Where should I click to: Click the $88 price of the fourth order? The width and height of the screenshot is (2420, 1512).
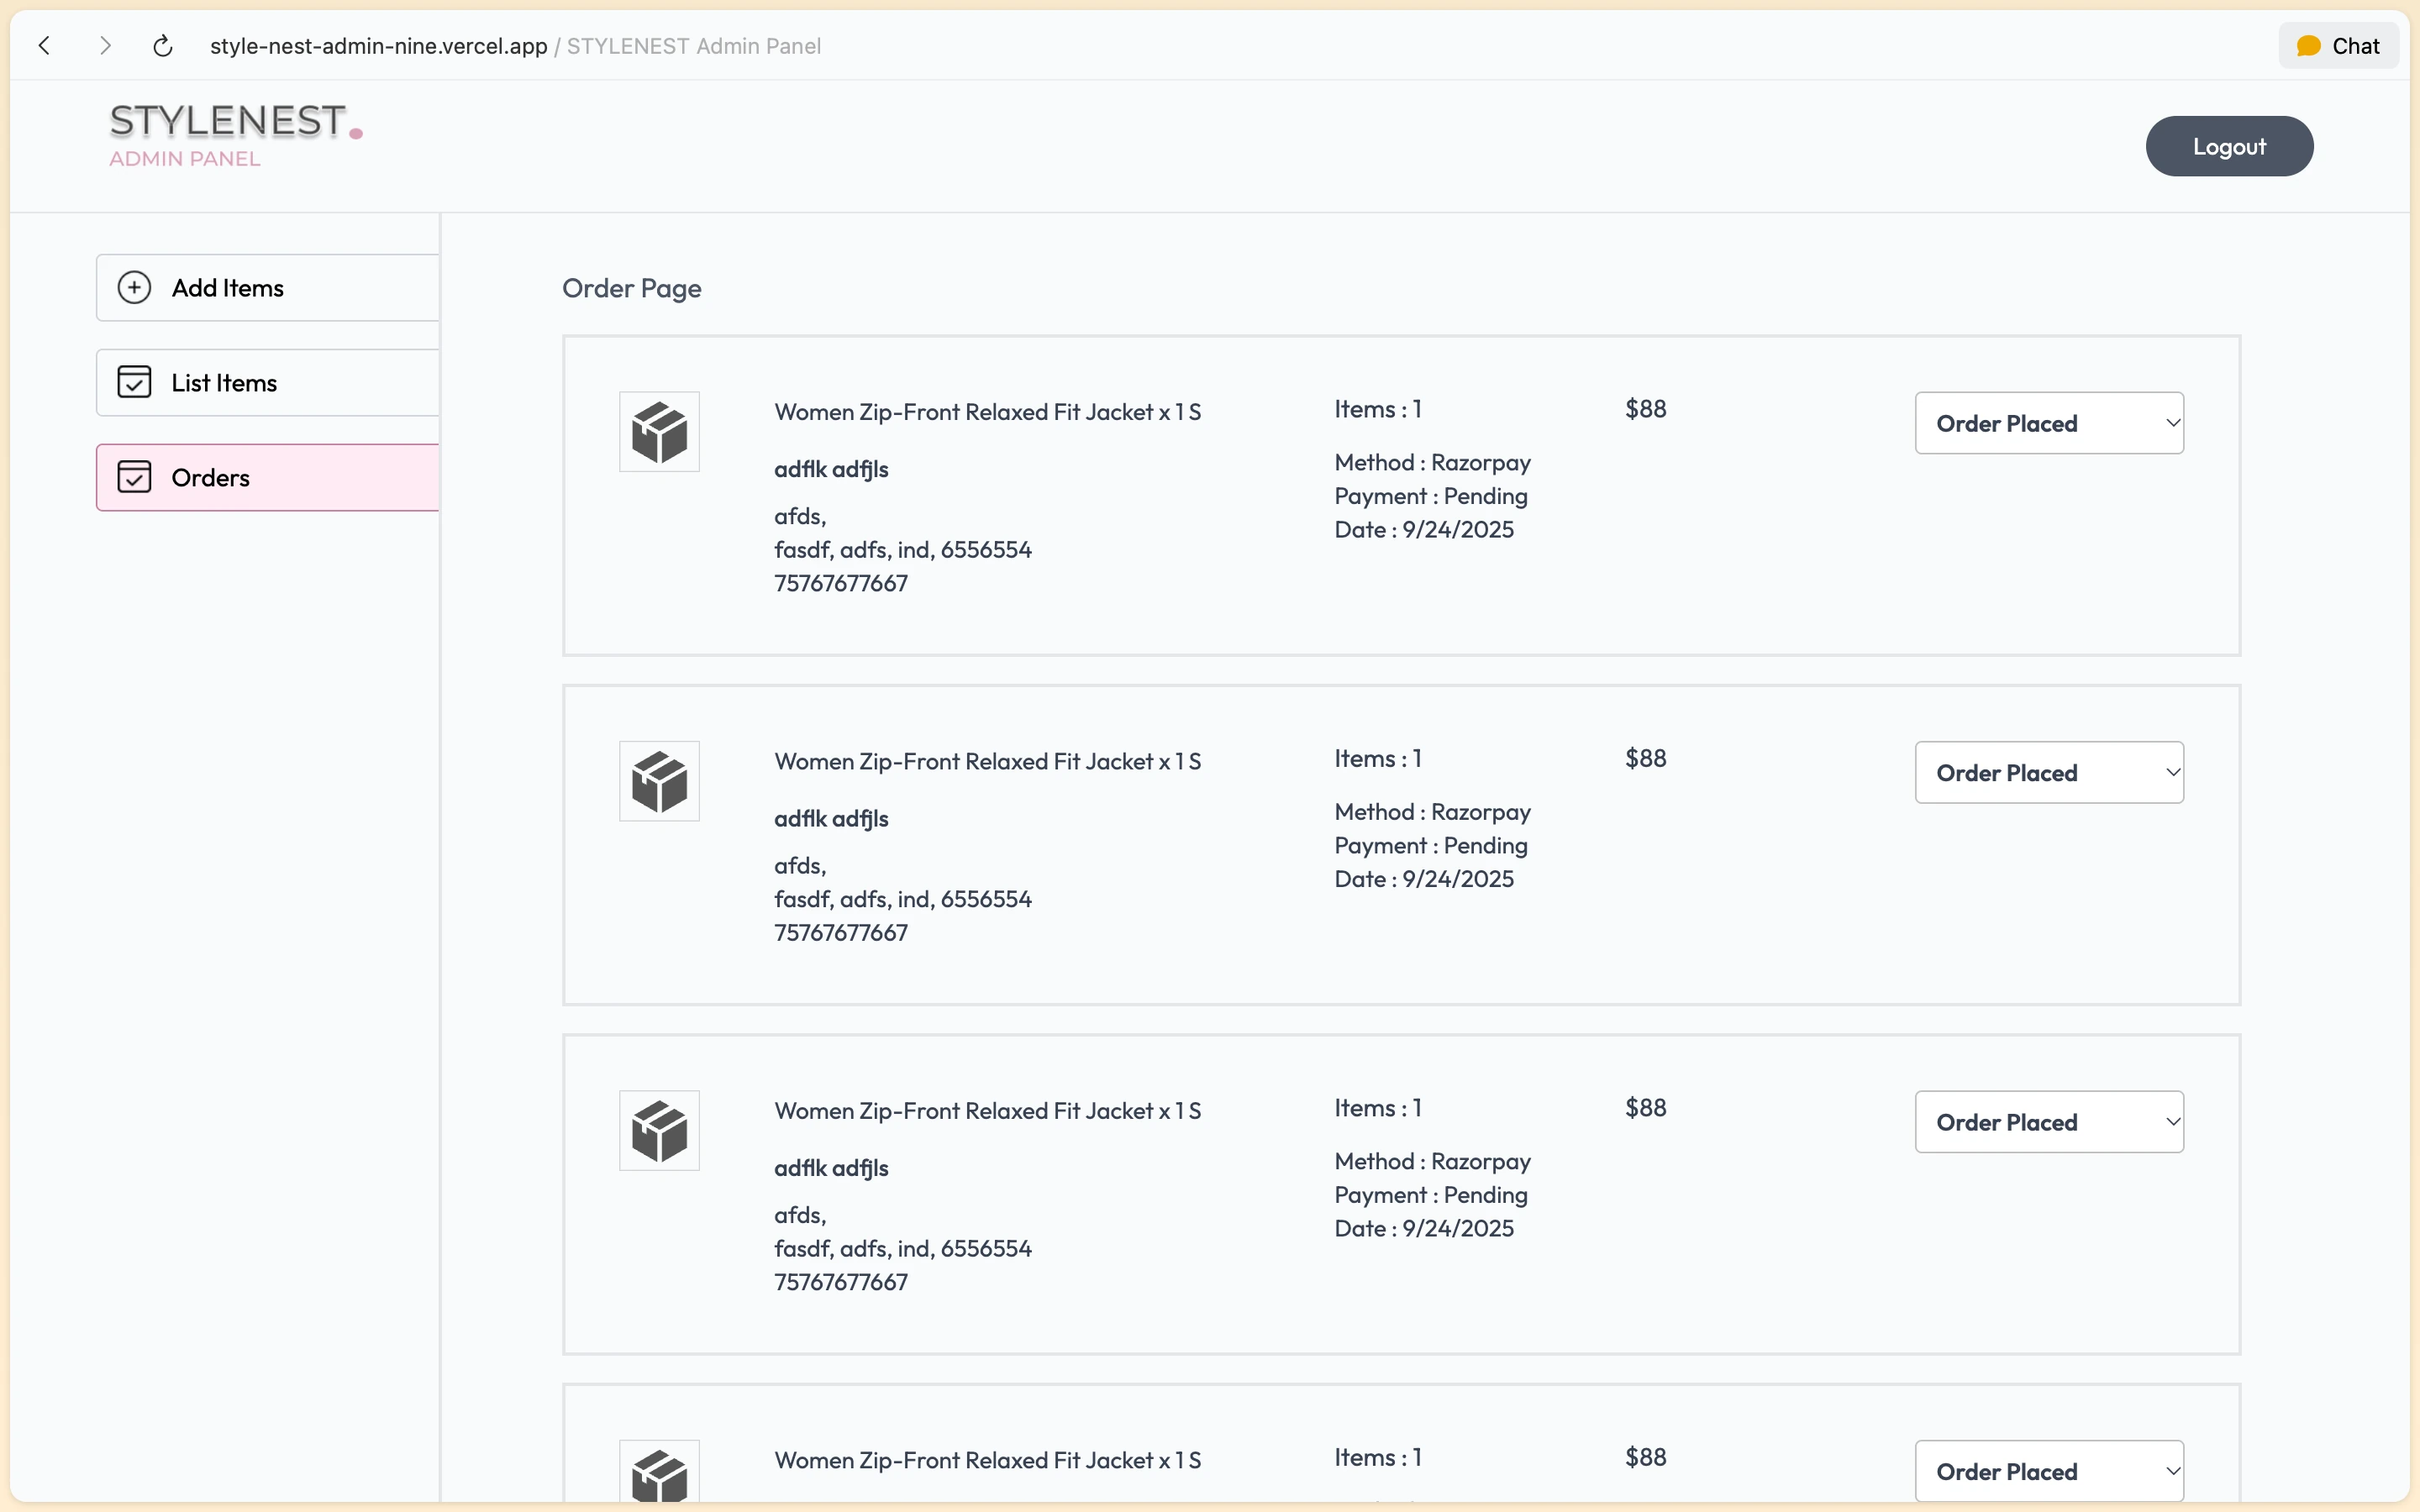[x=1646, y=1457]
